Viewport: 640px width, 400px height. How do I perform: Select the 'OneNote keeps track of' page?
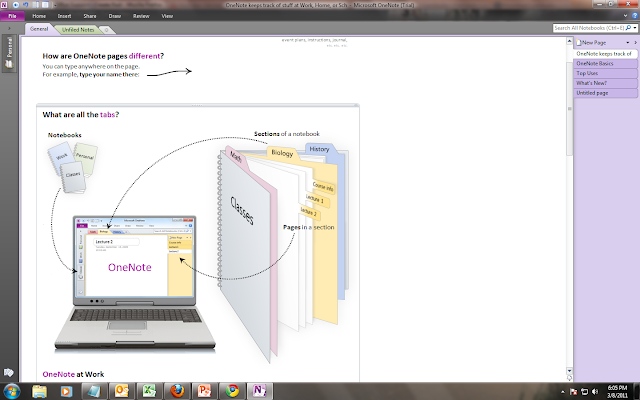[x=605, y=53]
